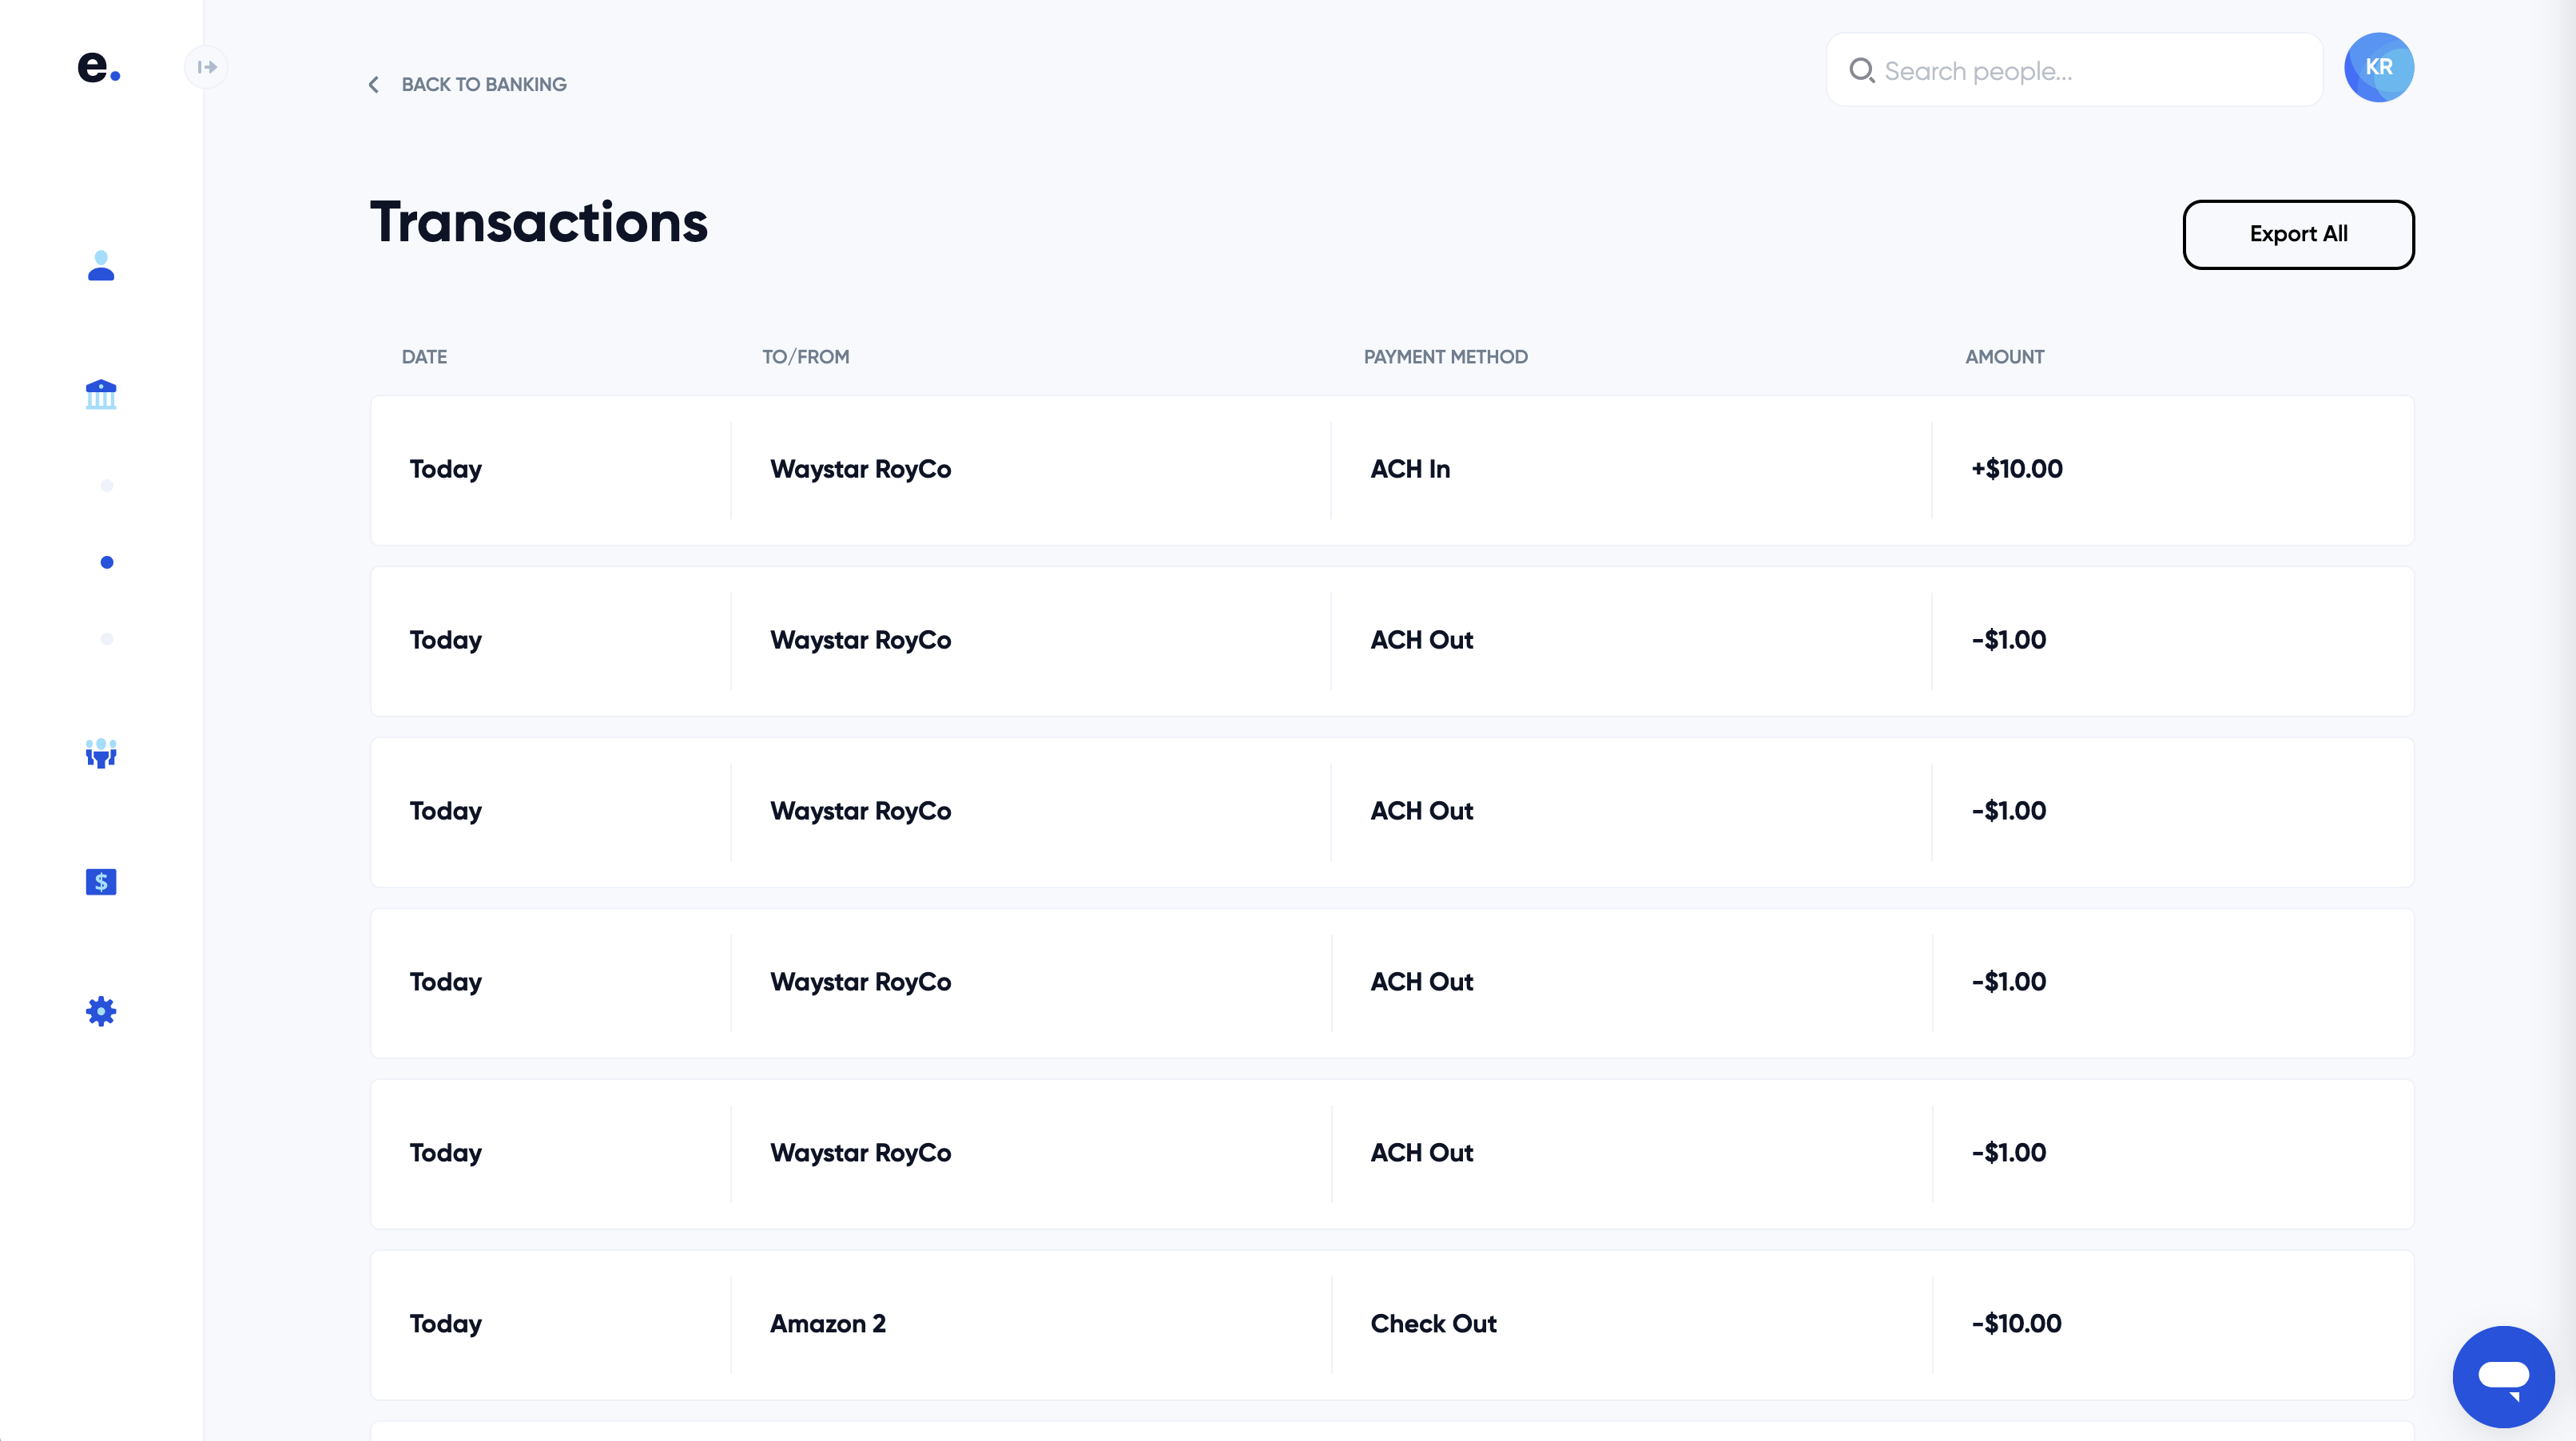Open the person profile sidebar icon
Viewport: 2576px width, 1441px height.
tap(101, 266)
